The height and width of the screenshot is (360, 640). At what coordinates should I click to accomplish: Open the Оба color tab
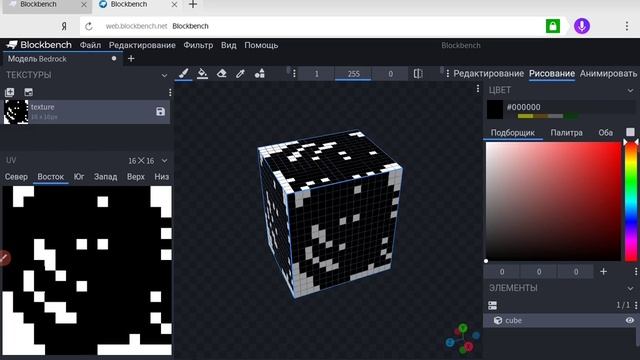click(x=605, y=133)
